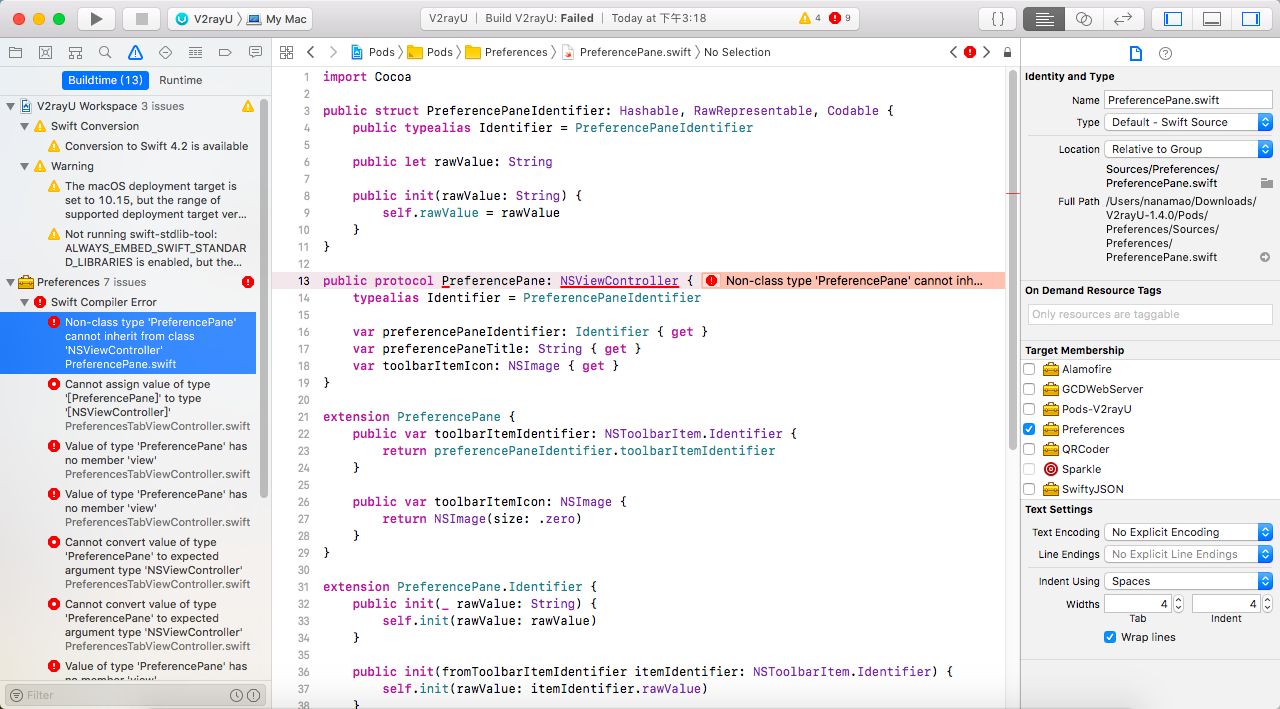1280x709 pixels.
Task: Open the Line Endings dropdown
Action: (1187, 554)
